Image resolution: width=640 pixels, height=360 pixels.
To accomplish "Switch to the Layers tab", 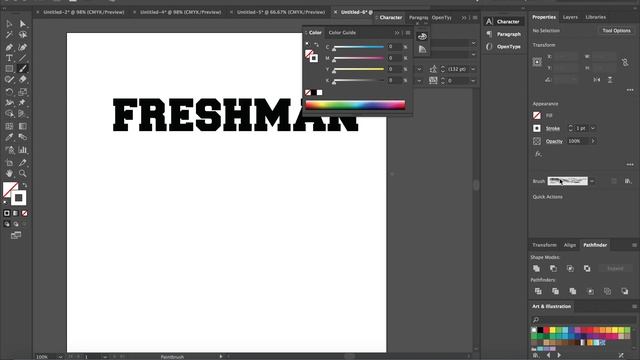I will point(570,17).
